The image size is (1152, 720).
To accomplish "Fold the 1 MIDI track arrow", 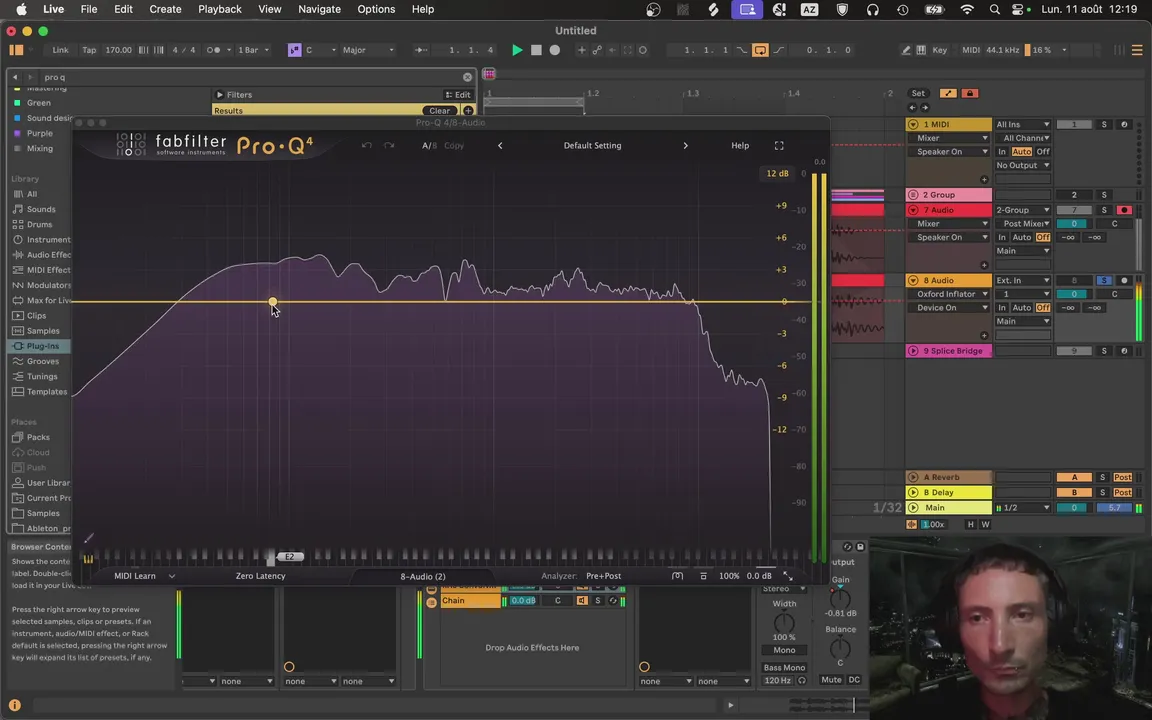I will tap(913, 124).
